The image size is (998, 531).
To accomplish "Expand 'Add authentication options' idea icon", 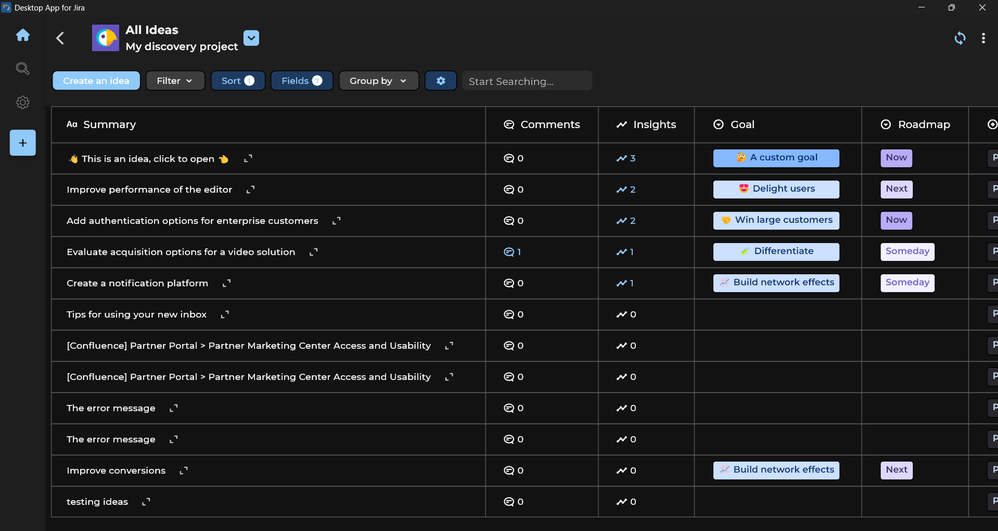I will (x=337, y=221).
